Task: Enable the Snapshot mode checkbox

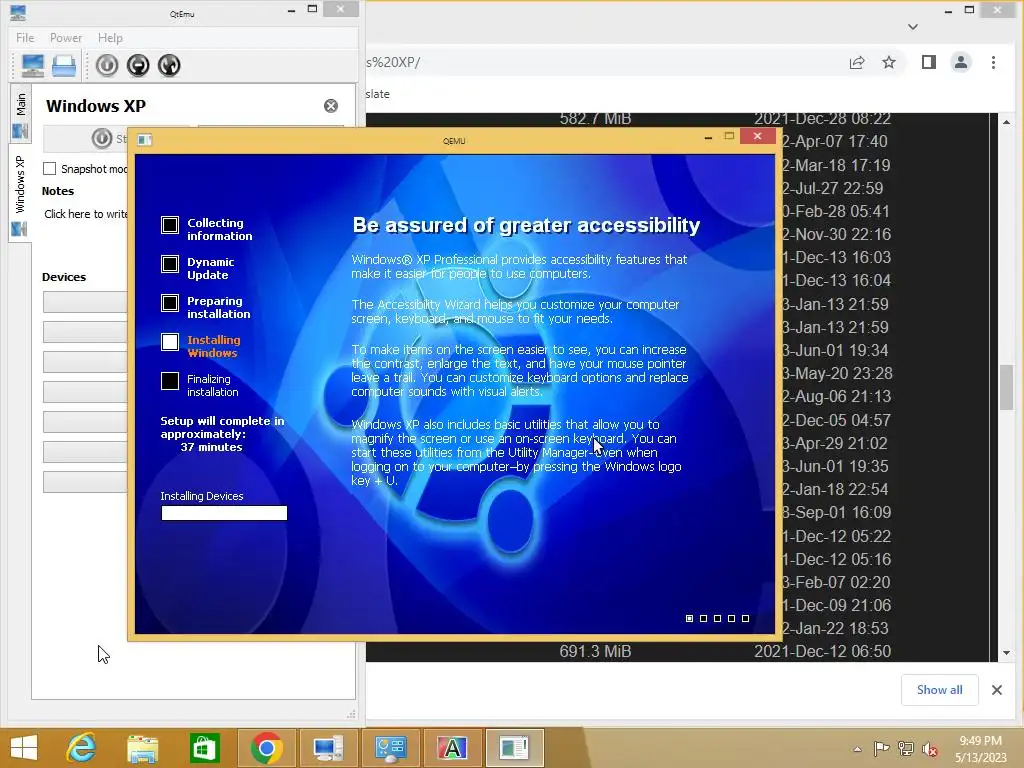Action: [x=50, y=168]
